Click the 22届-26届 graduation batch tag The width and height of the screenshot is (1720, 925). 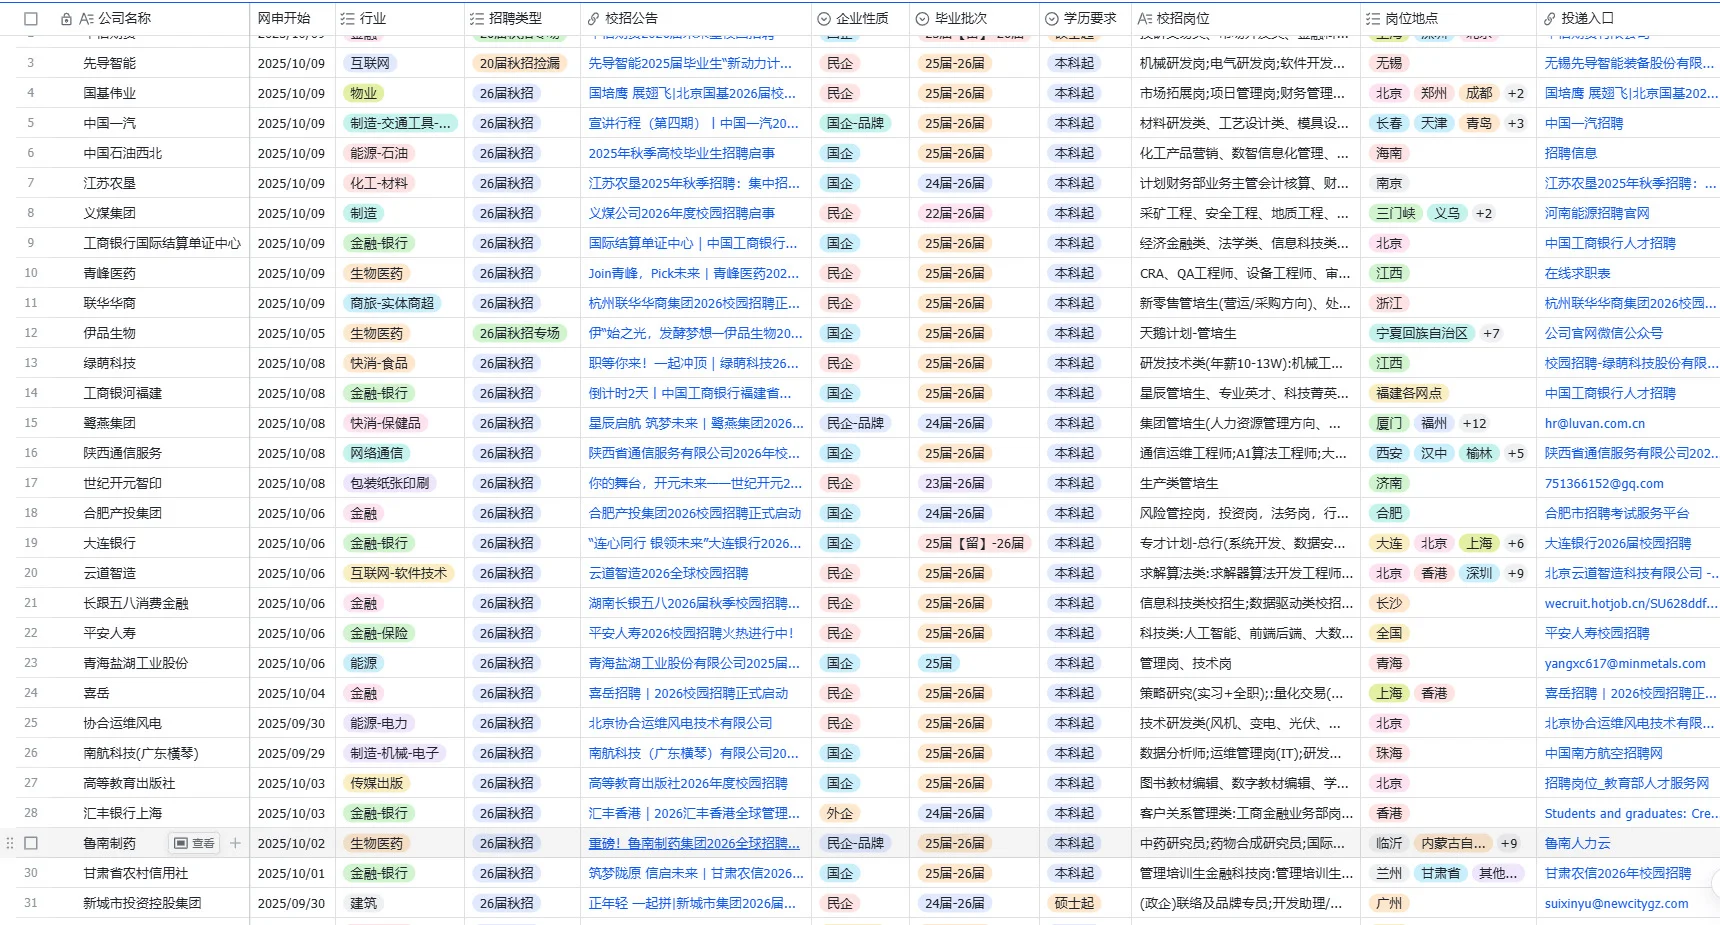[954, 213]
